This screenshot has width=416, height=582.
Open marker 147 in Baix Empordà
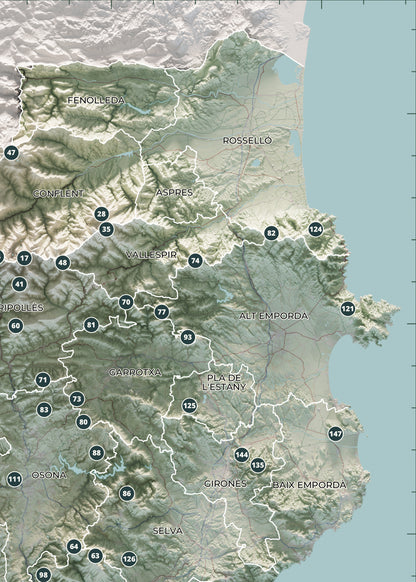tap(335, 434)
